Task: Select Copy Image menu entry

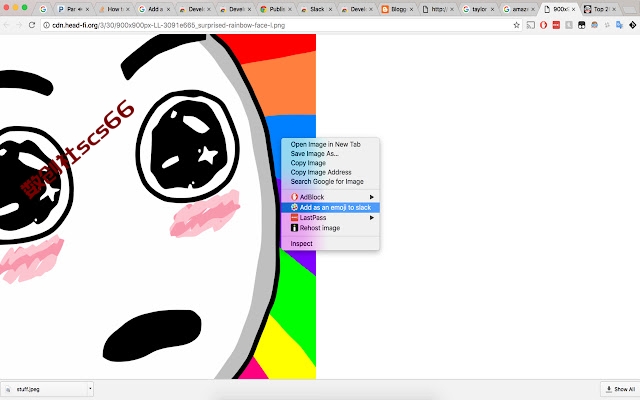Action: (308, 163)
